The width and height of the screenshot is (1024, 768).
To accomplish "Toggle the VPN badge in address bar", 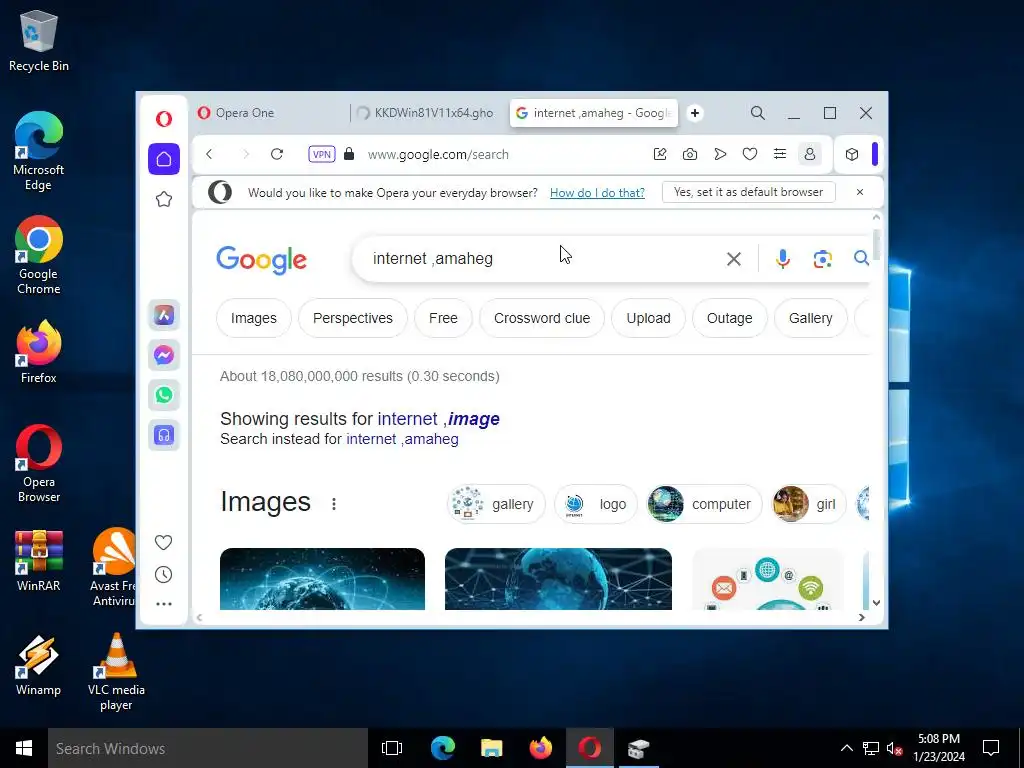I will tap(322, 154).
